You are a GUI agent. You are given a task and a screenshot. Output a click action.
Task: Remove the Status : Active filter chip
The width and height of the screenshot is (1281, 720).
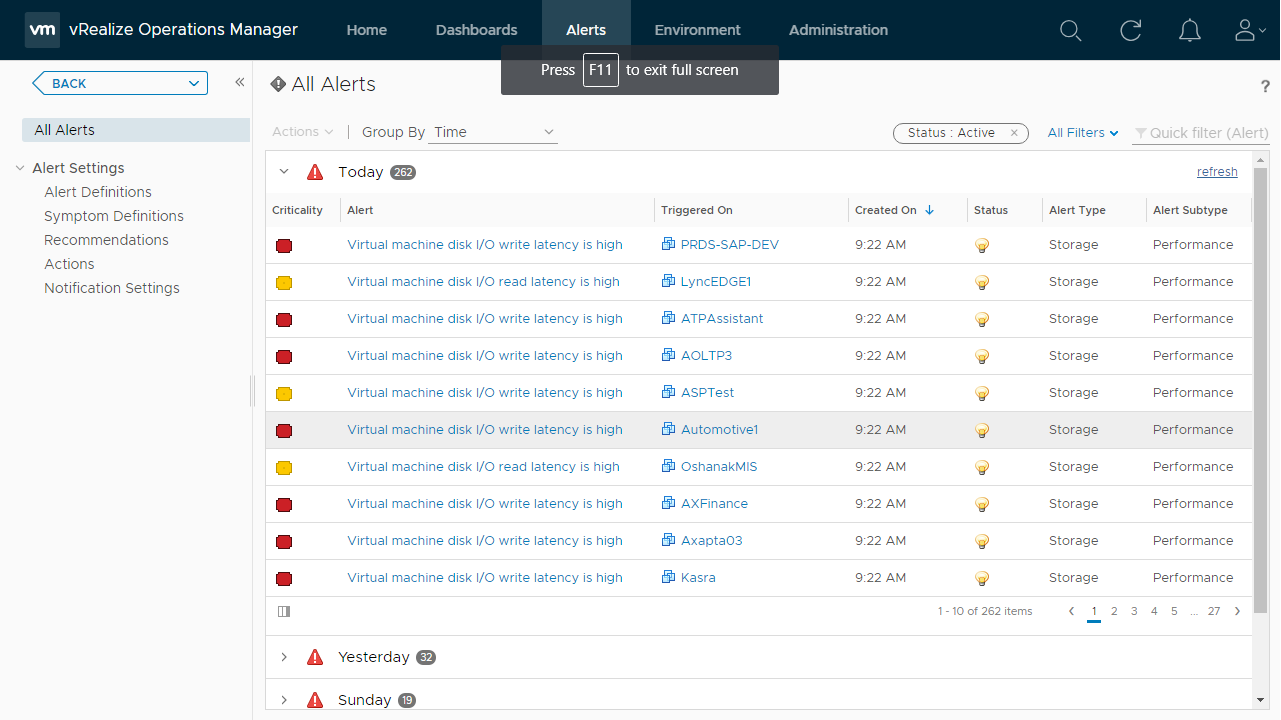[1014, 133]
